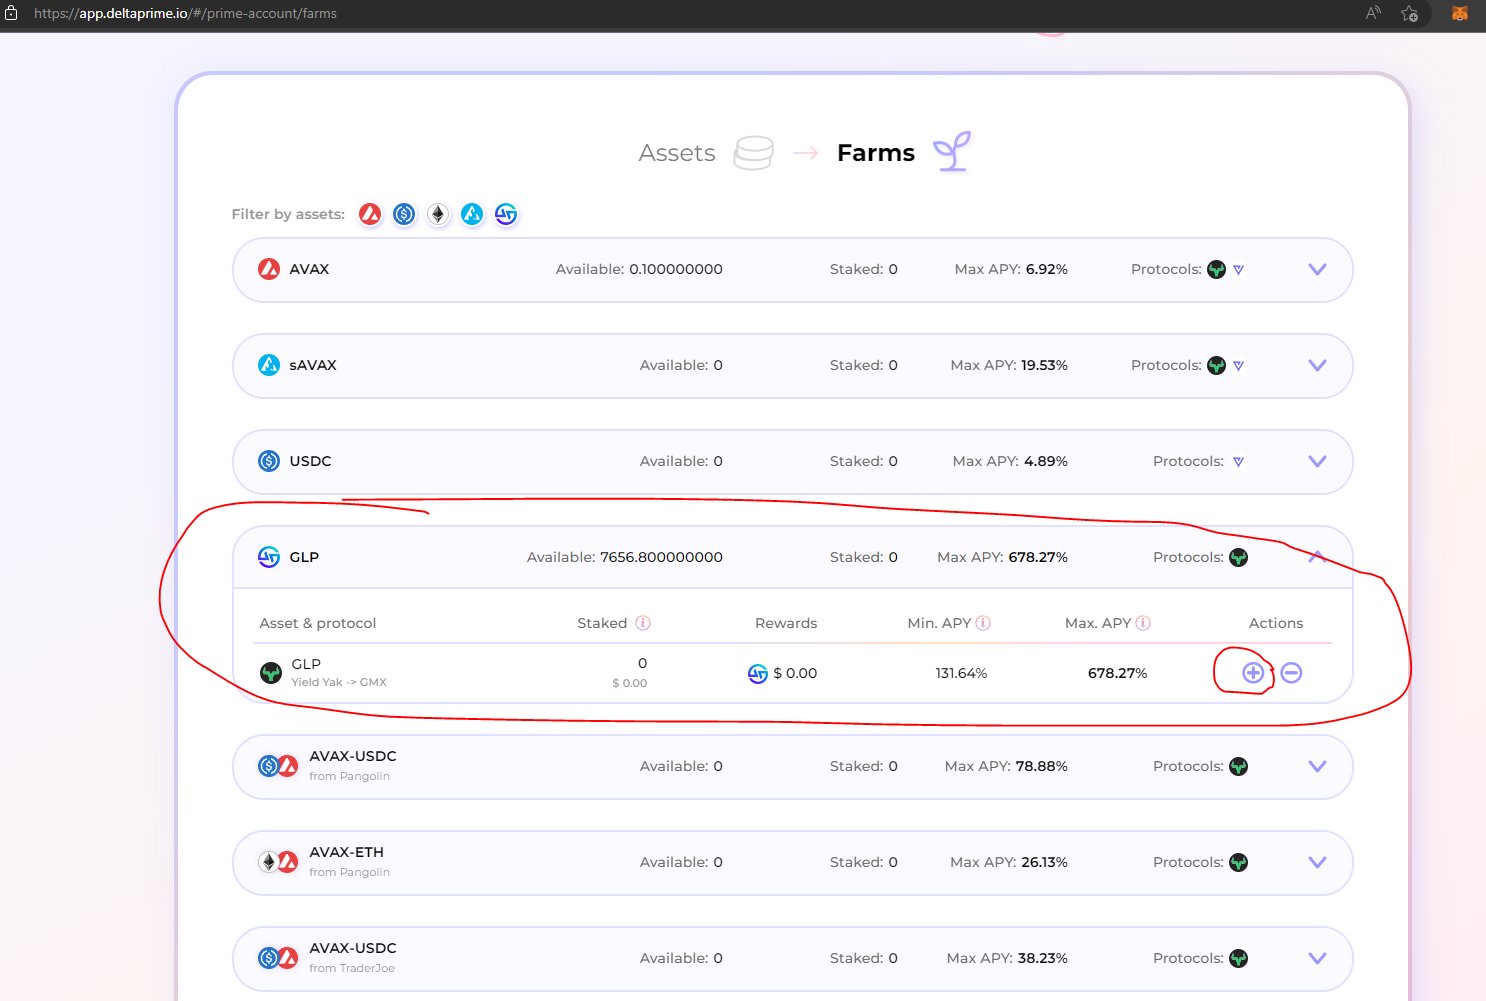Expand the AVAX-USDC from TraderJoe row

pyautogui.click(x=1317, y=957)
